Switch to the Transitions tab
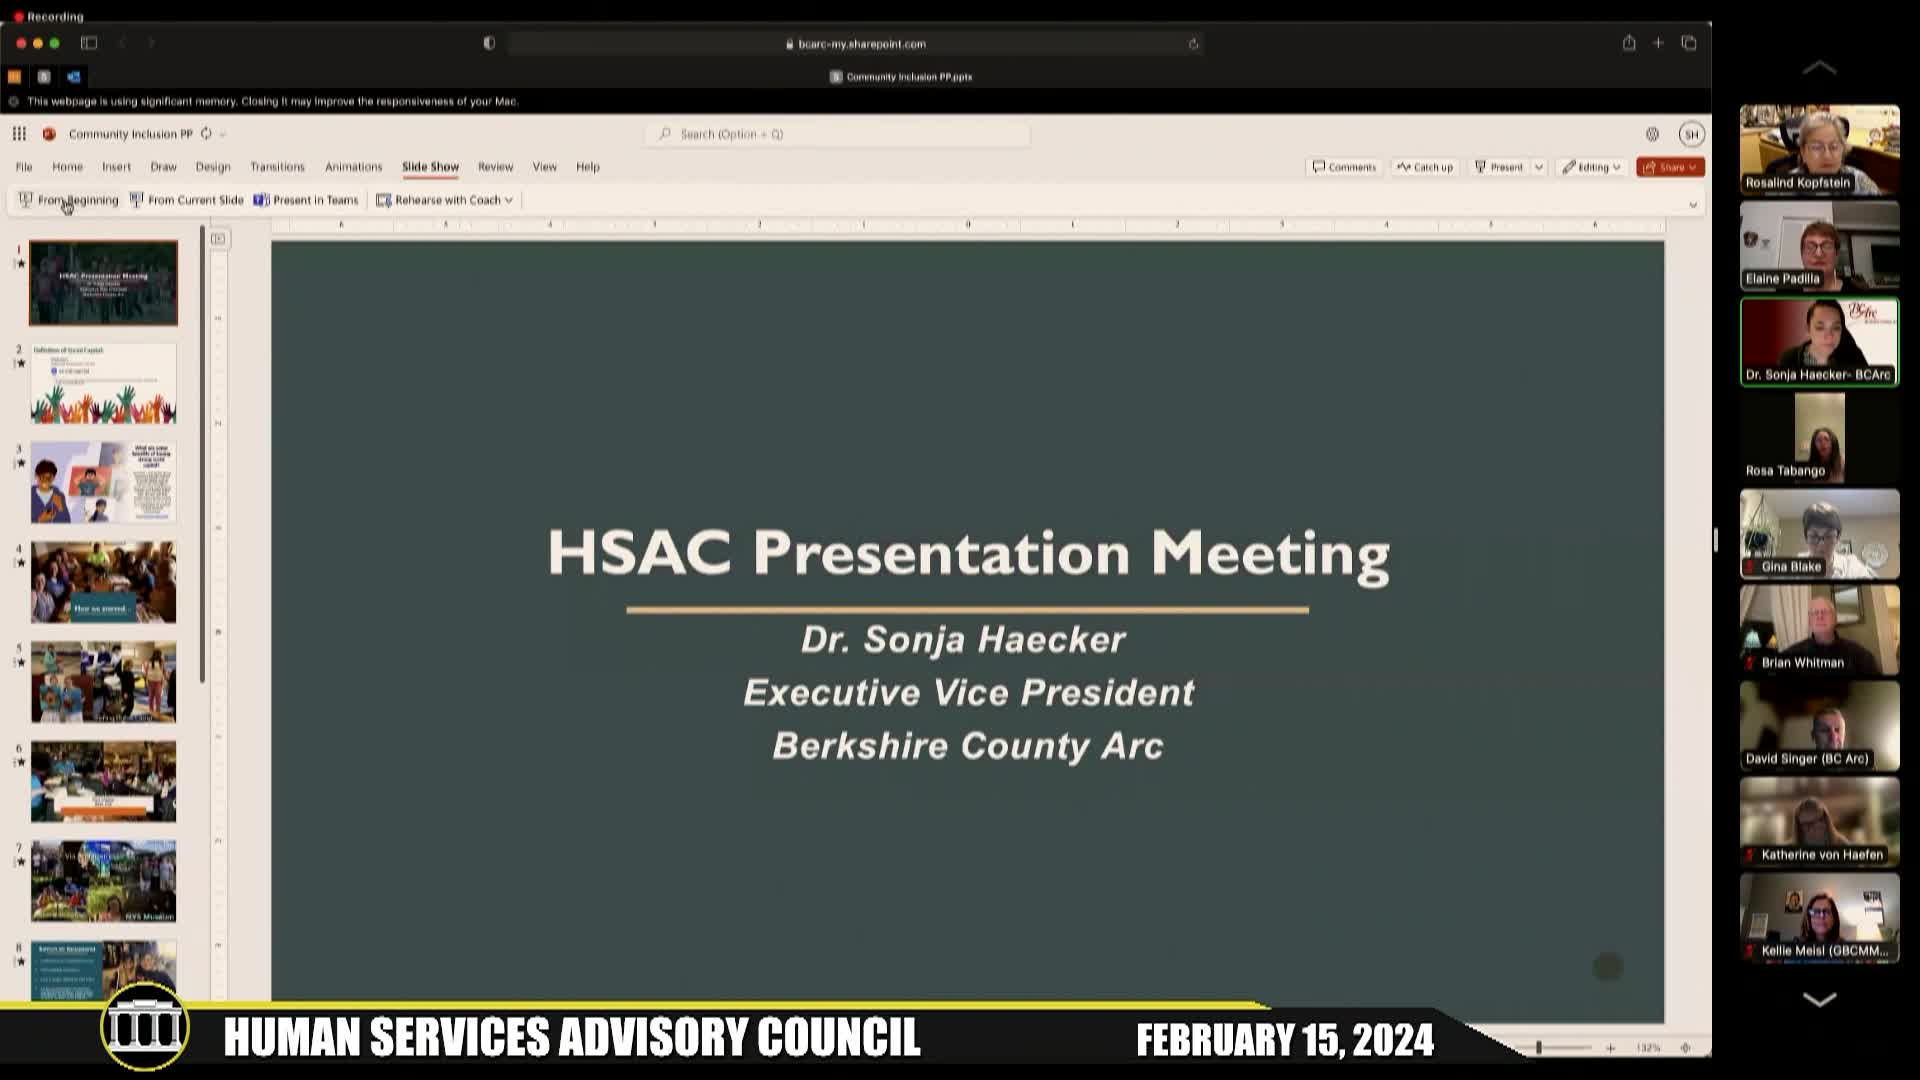The height and width of the screenshot is (1080, 1920). [x=277, y=167]
